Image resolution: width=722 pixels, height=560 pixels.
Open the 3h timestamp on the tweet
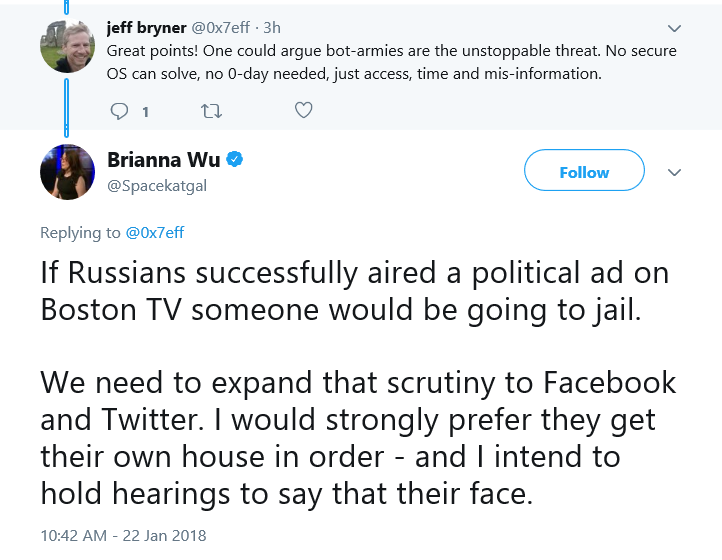click(272, 28)
